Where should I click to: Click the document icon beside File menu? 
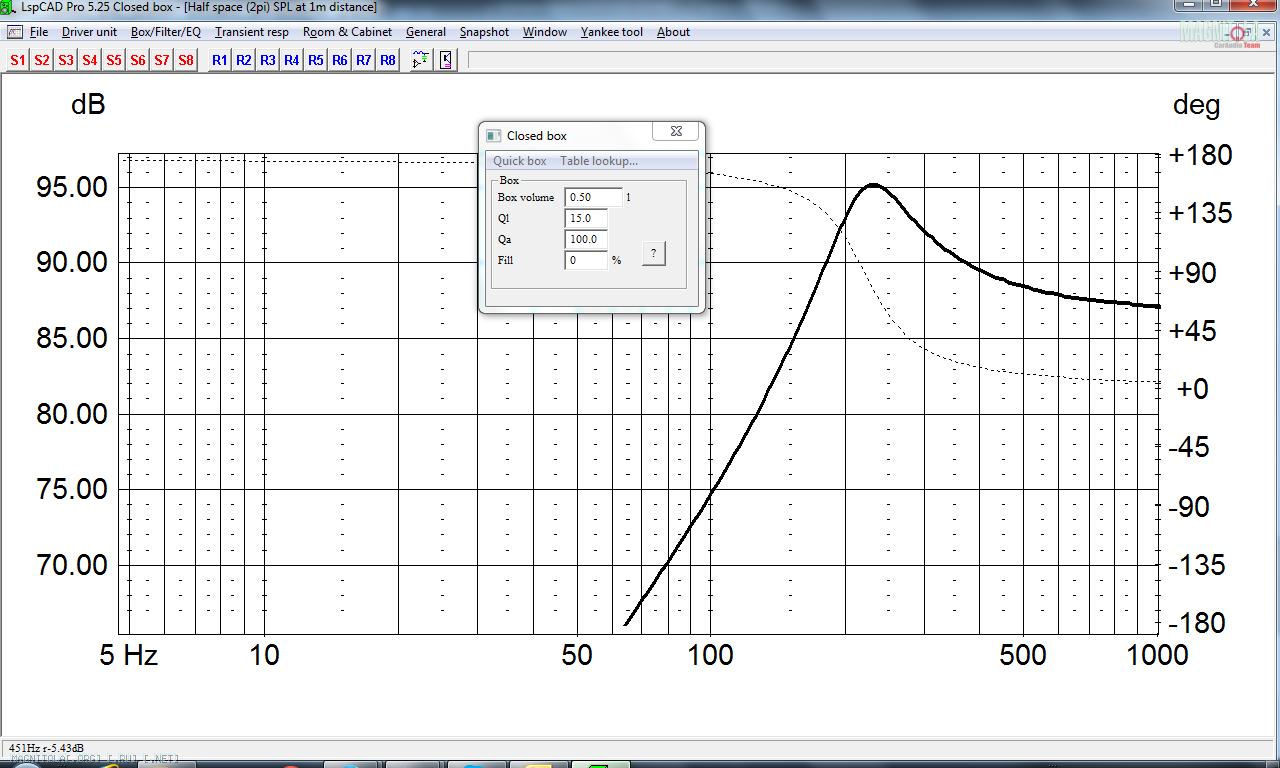click(x=14, y=32)
